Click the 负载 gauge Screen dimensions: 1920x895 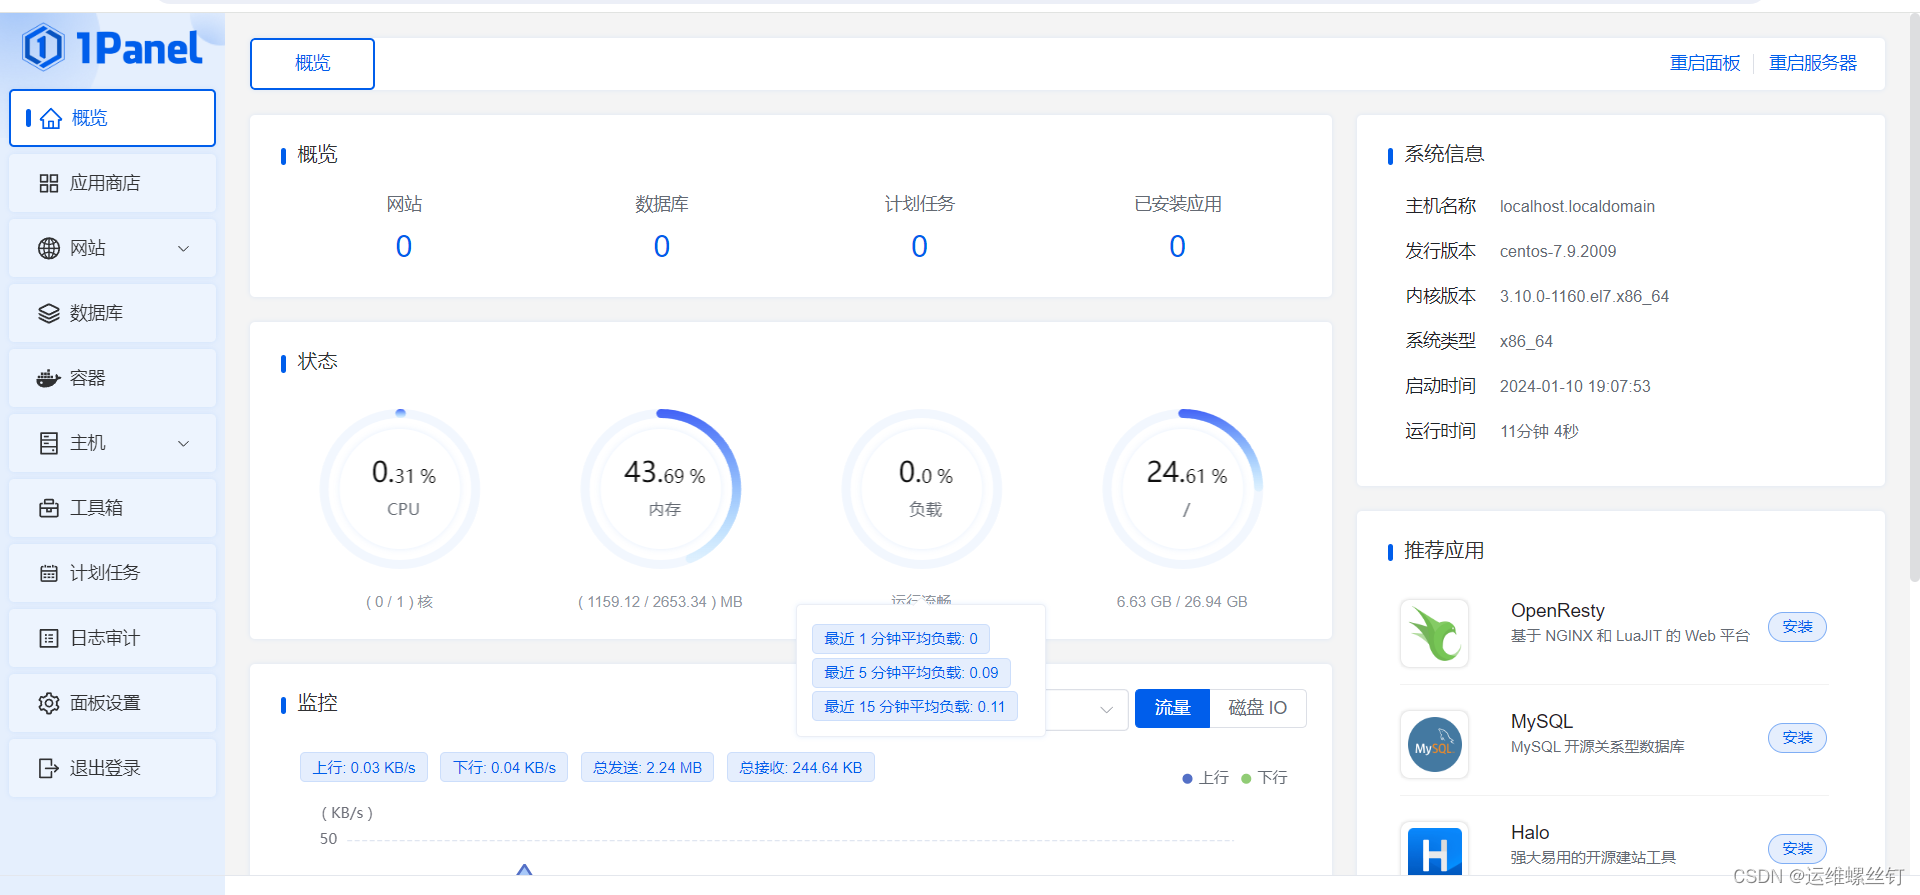click(923, 489)
